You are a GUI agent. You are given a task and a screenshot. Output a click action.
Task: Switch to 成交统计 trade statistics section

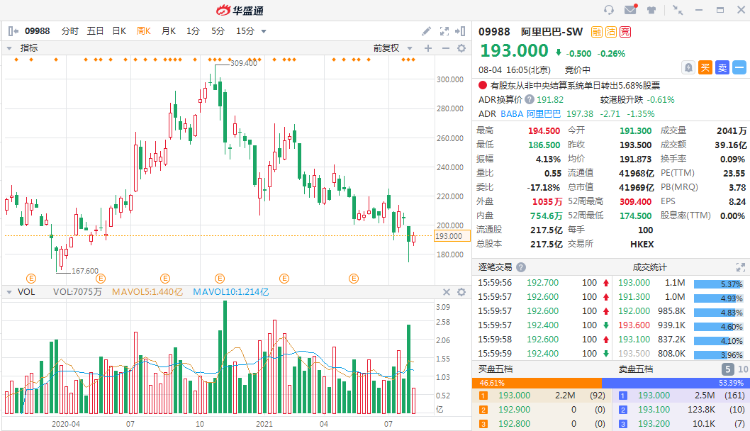point(650,267)
